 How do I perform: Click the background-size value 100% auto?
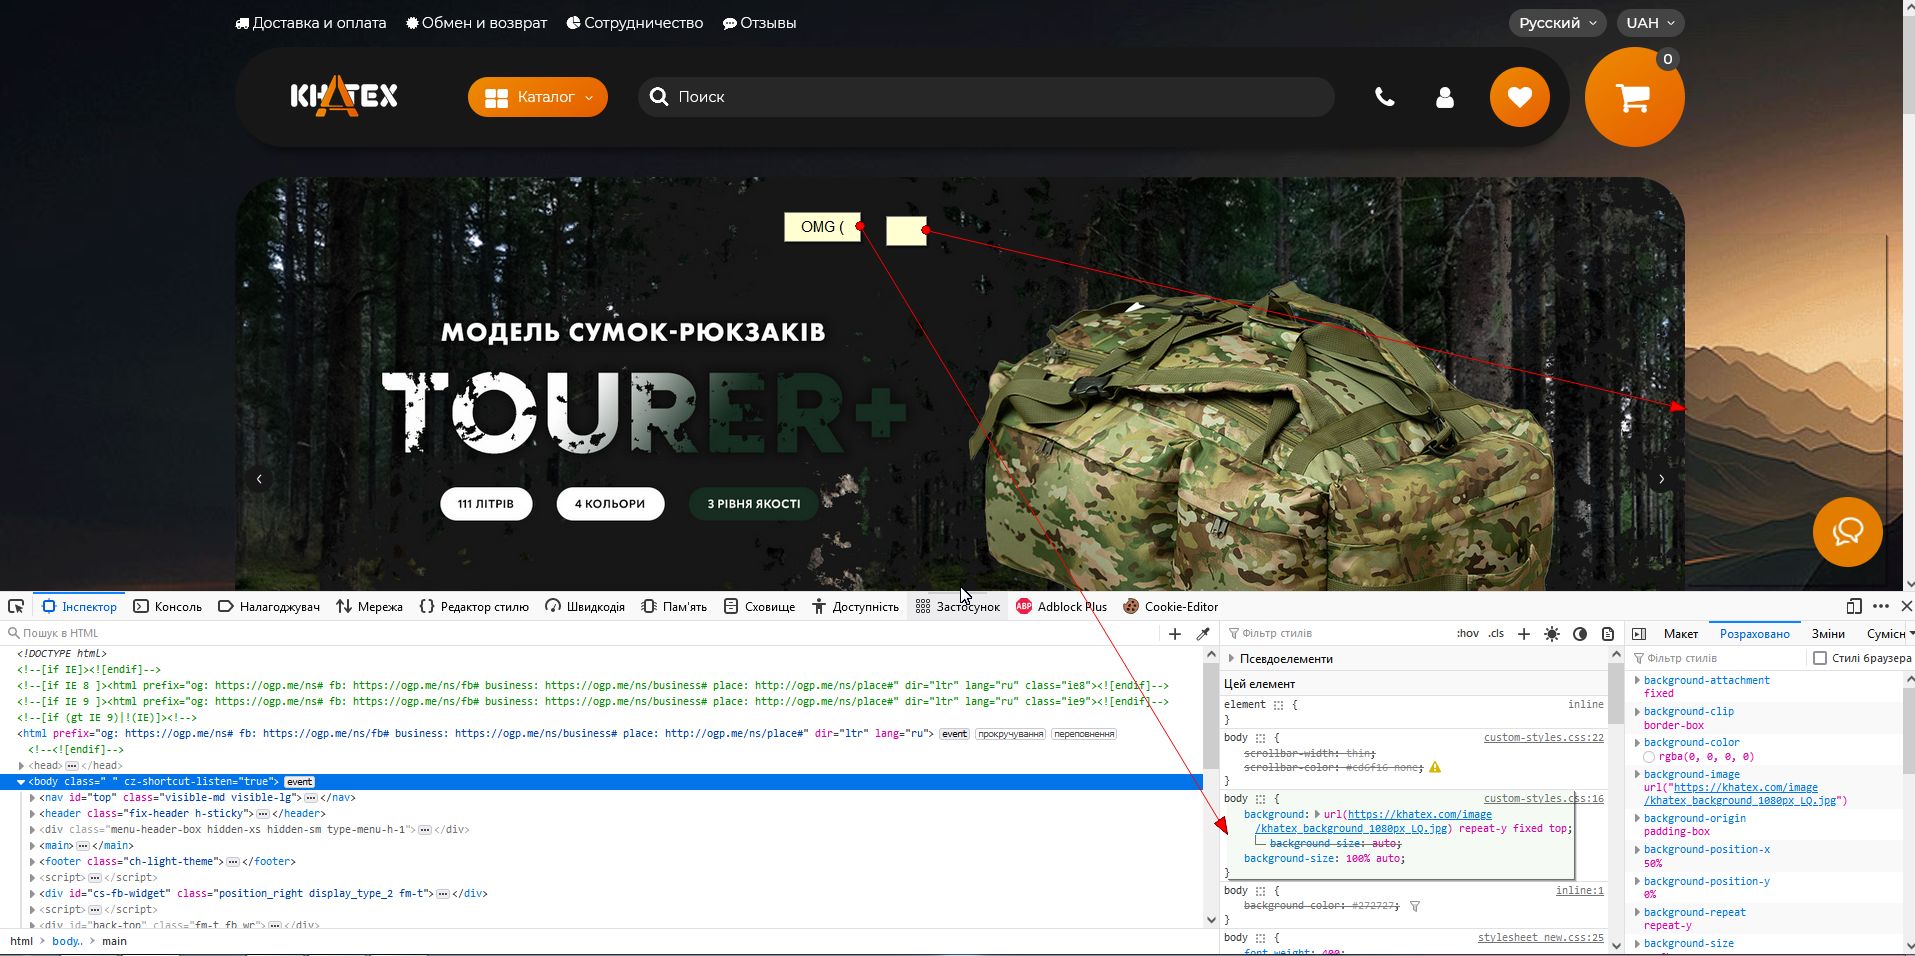pyautogui.click(x=1372, y=858)
